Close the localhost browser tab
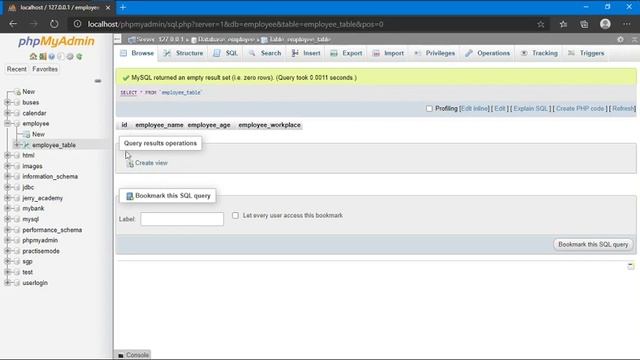 (x=108, y=8)
